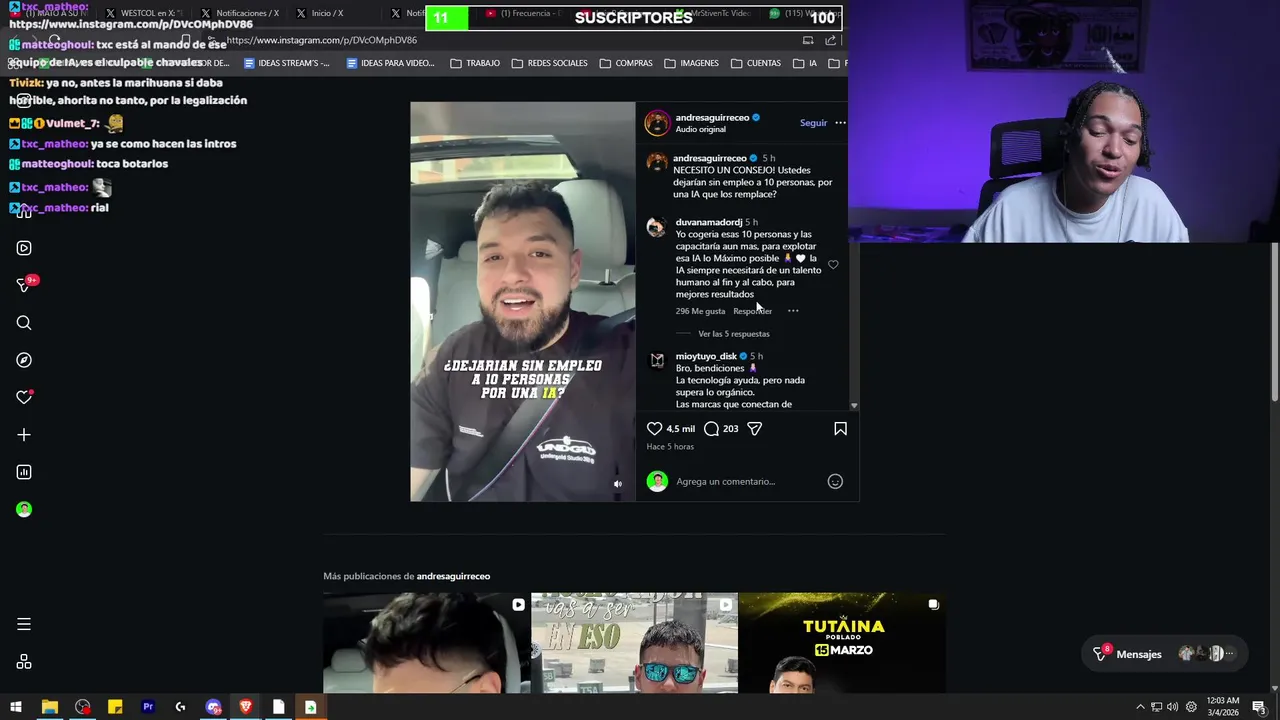Open Windows notification center
This screenshot has width=1280, height=720.
[x=1259, y=707]
